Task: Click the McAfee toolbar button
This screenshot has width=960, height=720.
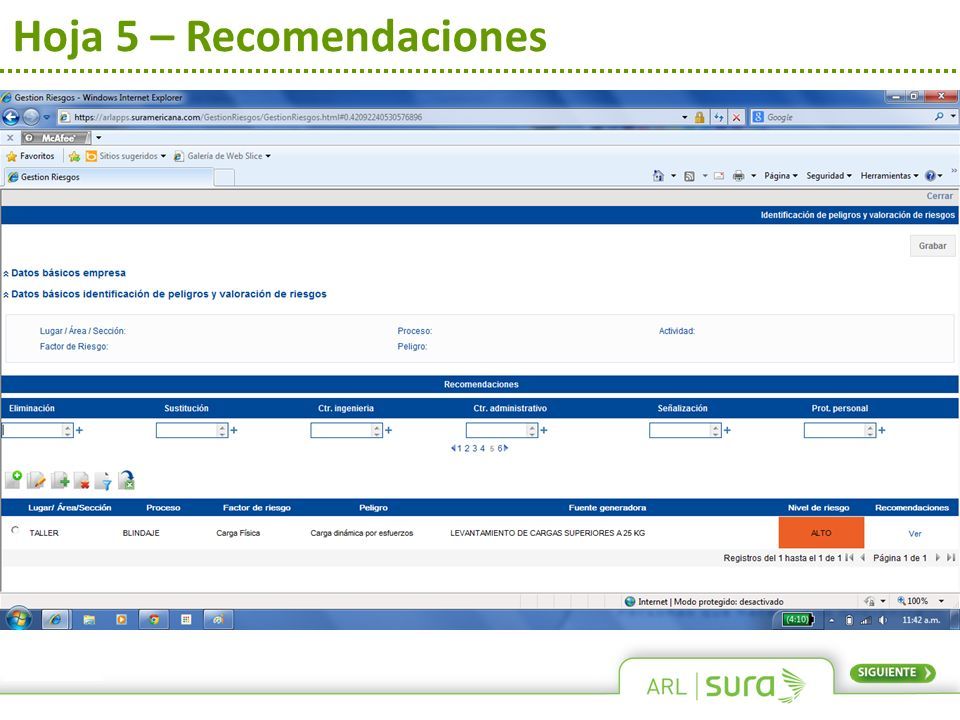Action: point(56,138)
